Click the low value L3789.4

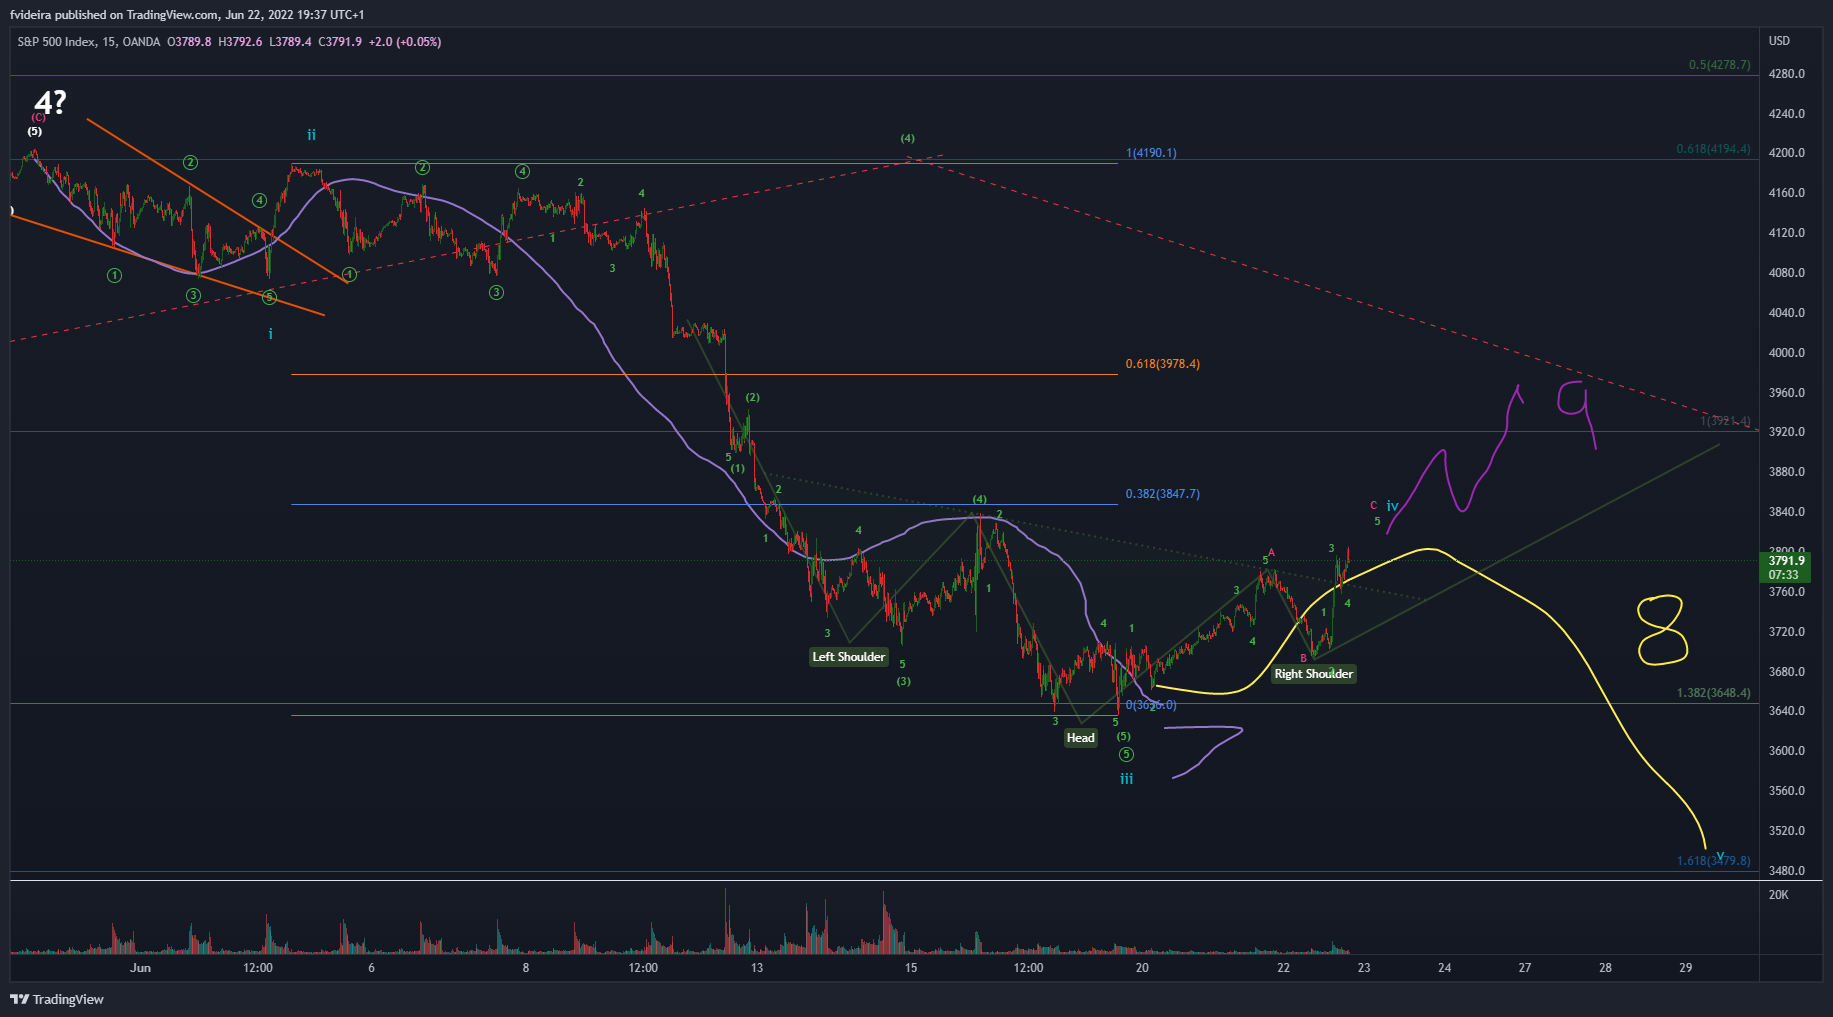click(x=290, y=42)
